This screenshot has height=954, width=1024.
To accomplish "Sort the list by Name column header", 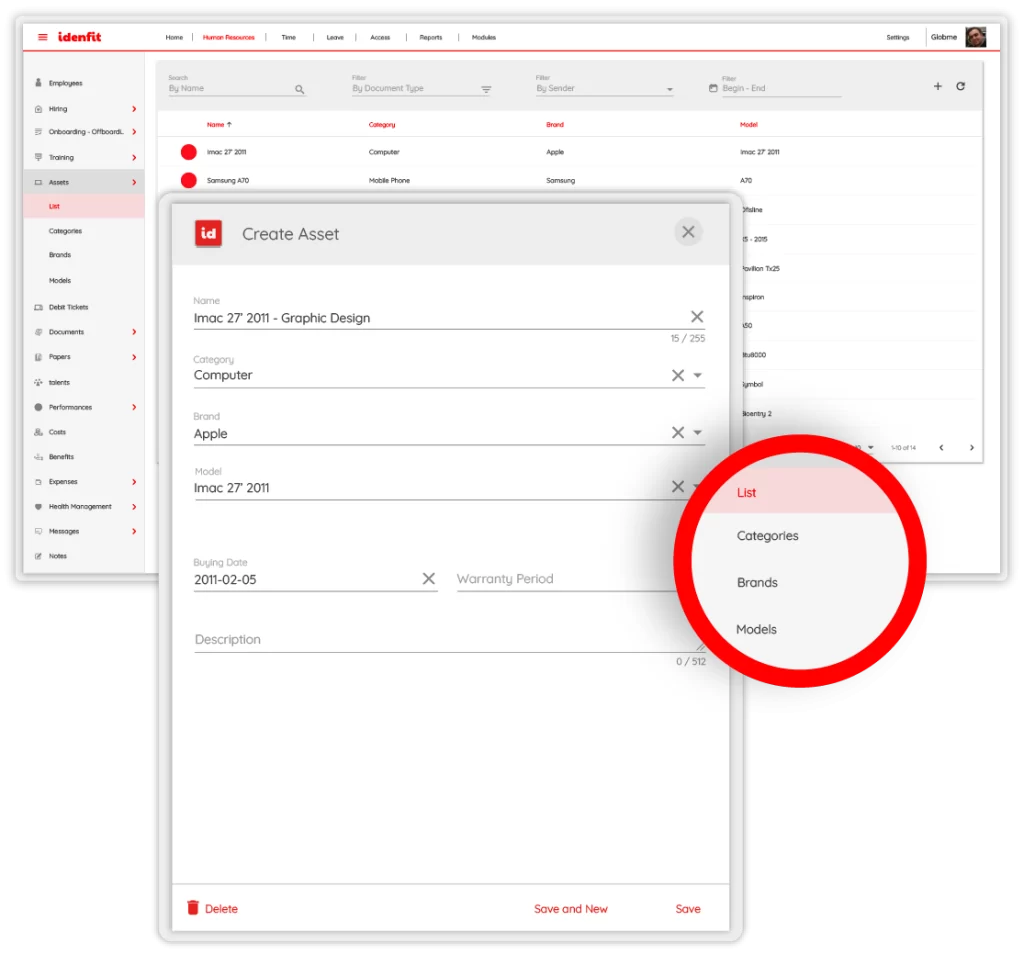I will click(x=216, y=125).
